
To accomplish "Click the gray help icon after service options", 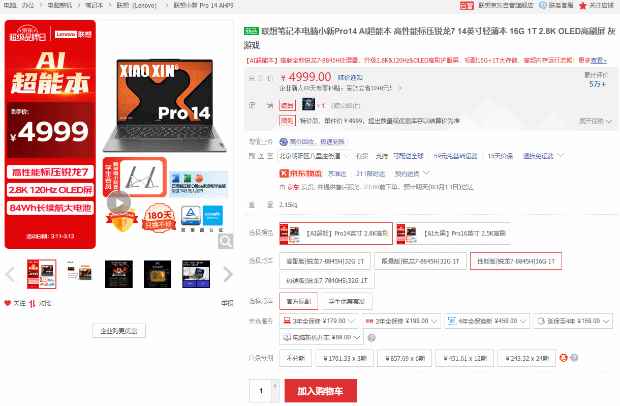I will (371, 338).
